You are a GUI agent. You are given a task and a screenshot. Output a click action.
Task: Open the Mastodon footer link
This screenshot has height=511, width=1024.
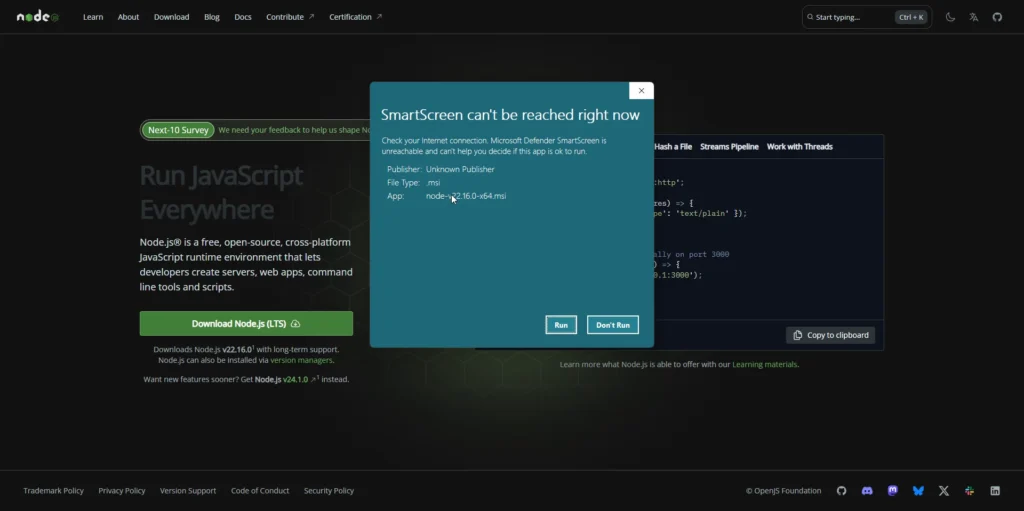pyautogui.click(x=893, y=491)
